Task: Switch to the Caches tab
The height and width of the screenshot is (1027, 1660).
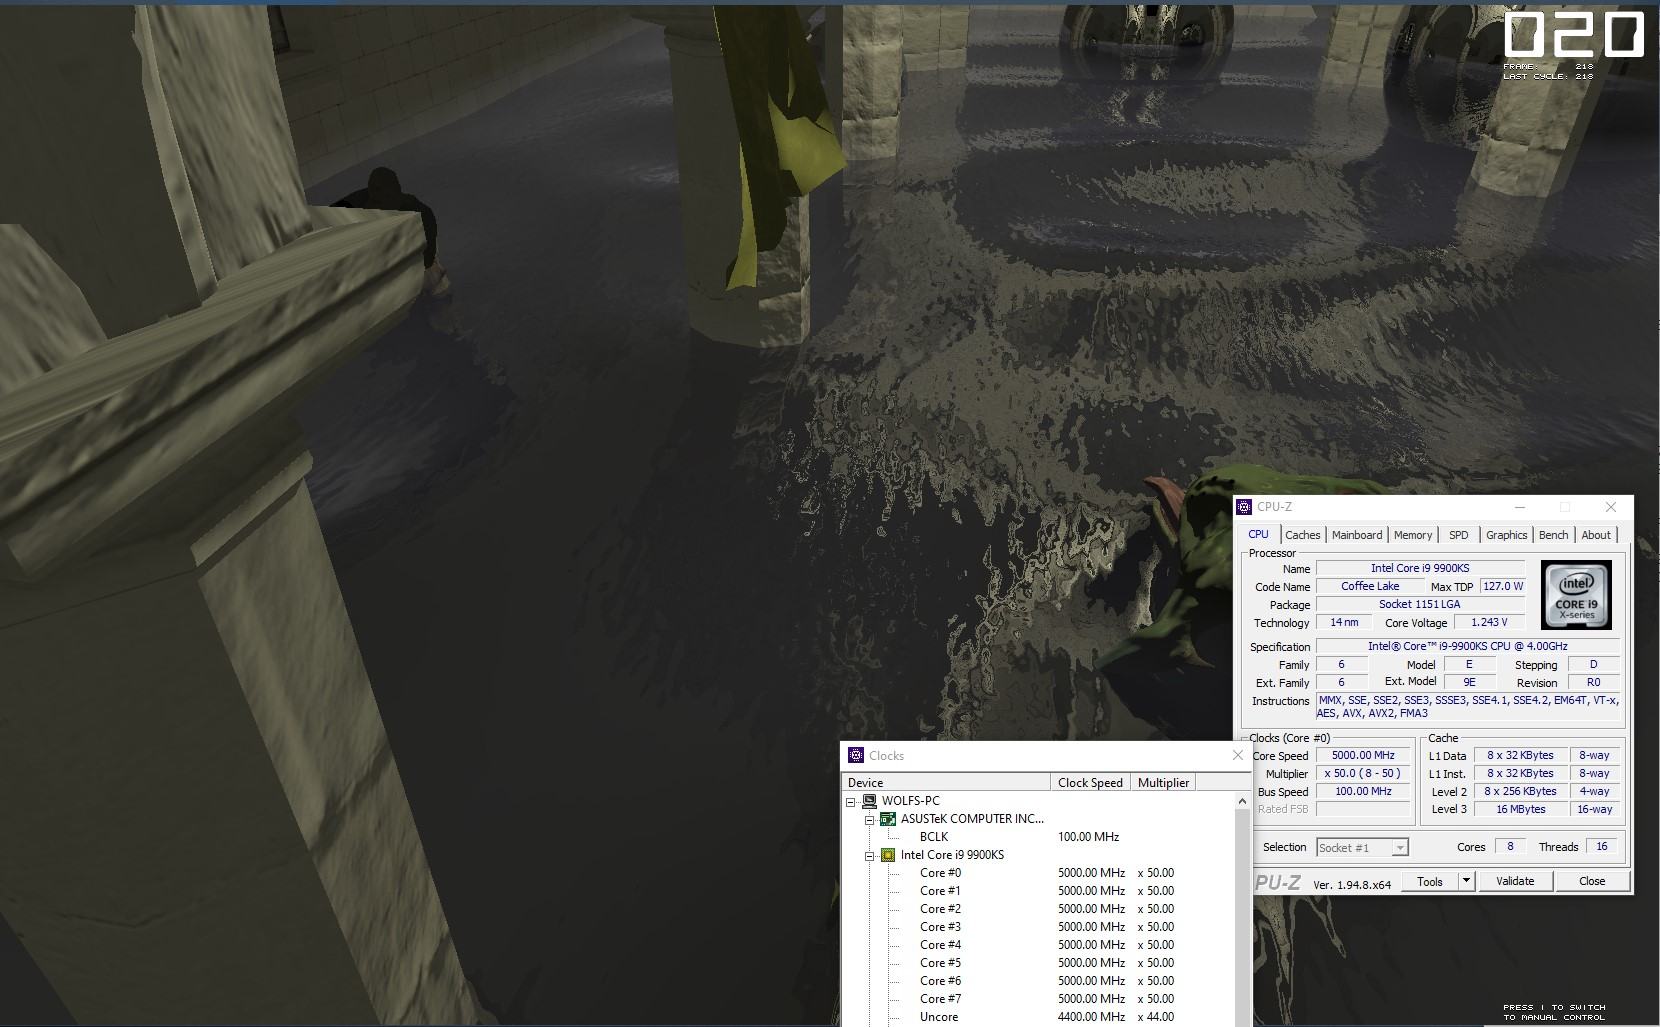Action: point(1302,535)
